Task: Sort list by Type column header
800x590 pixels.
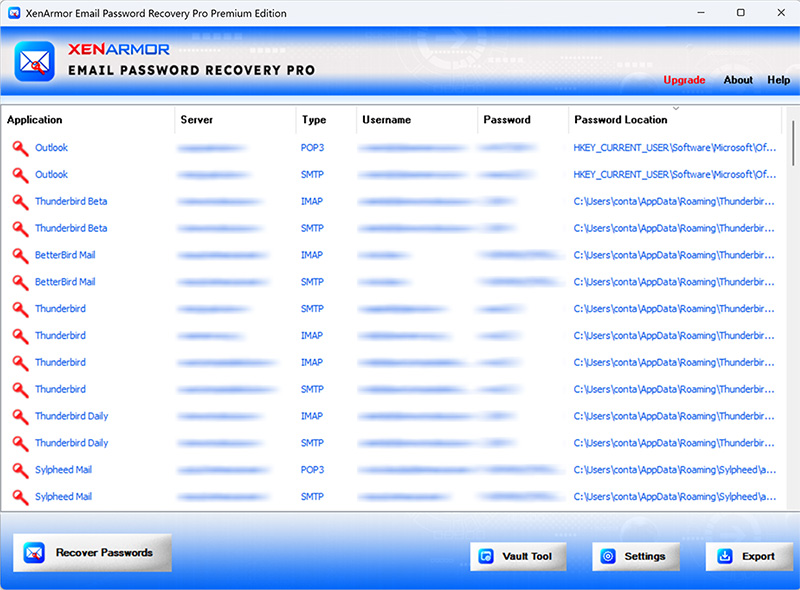Action: tap(314, 120)
